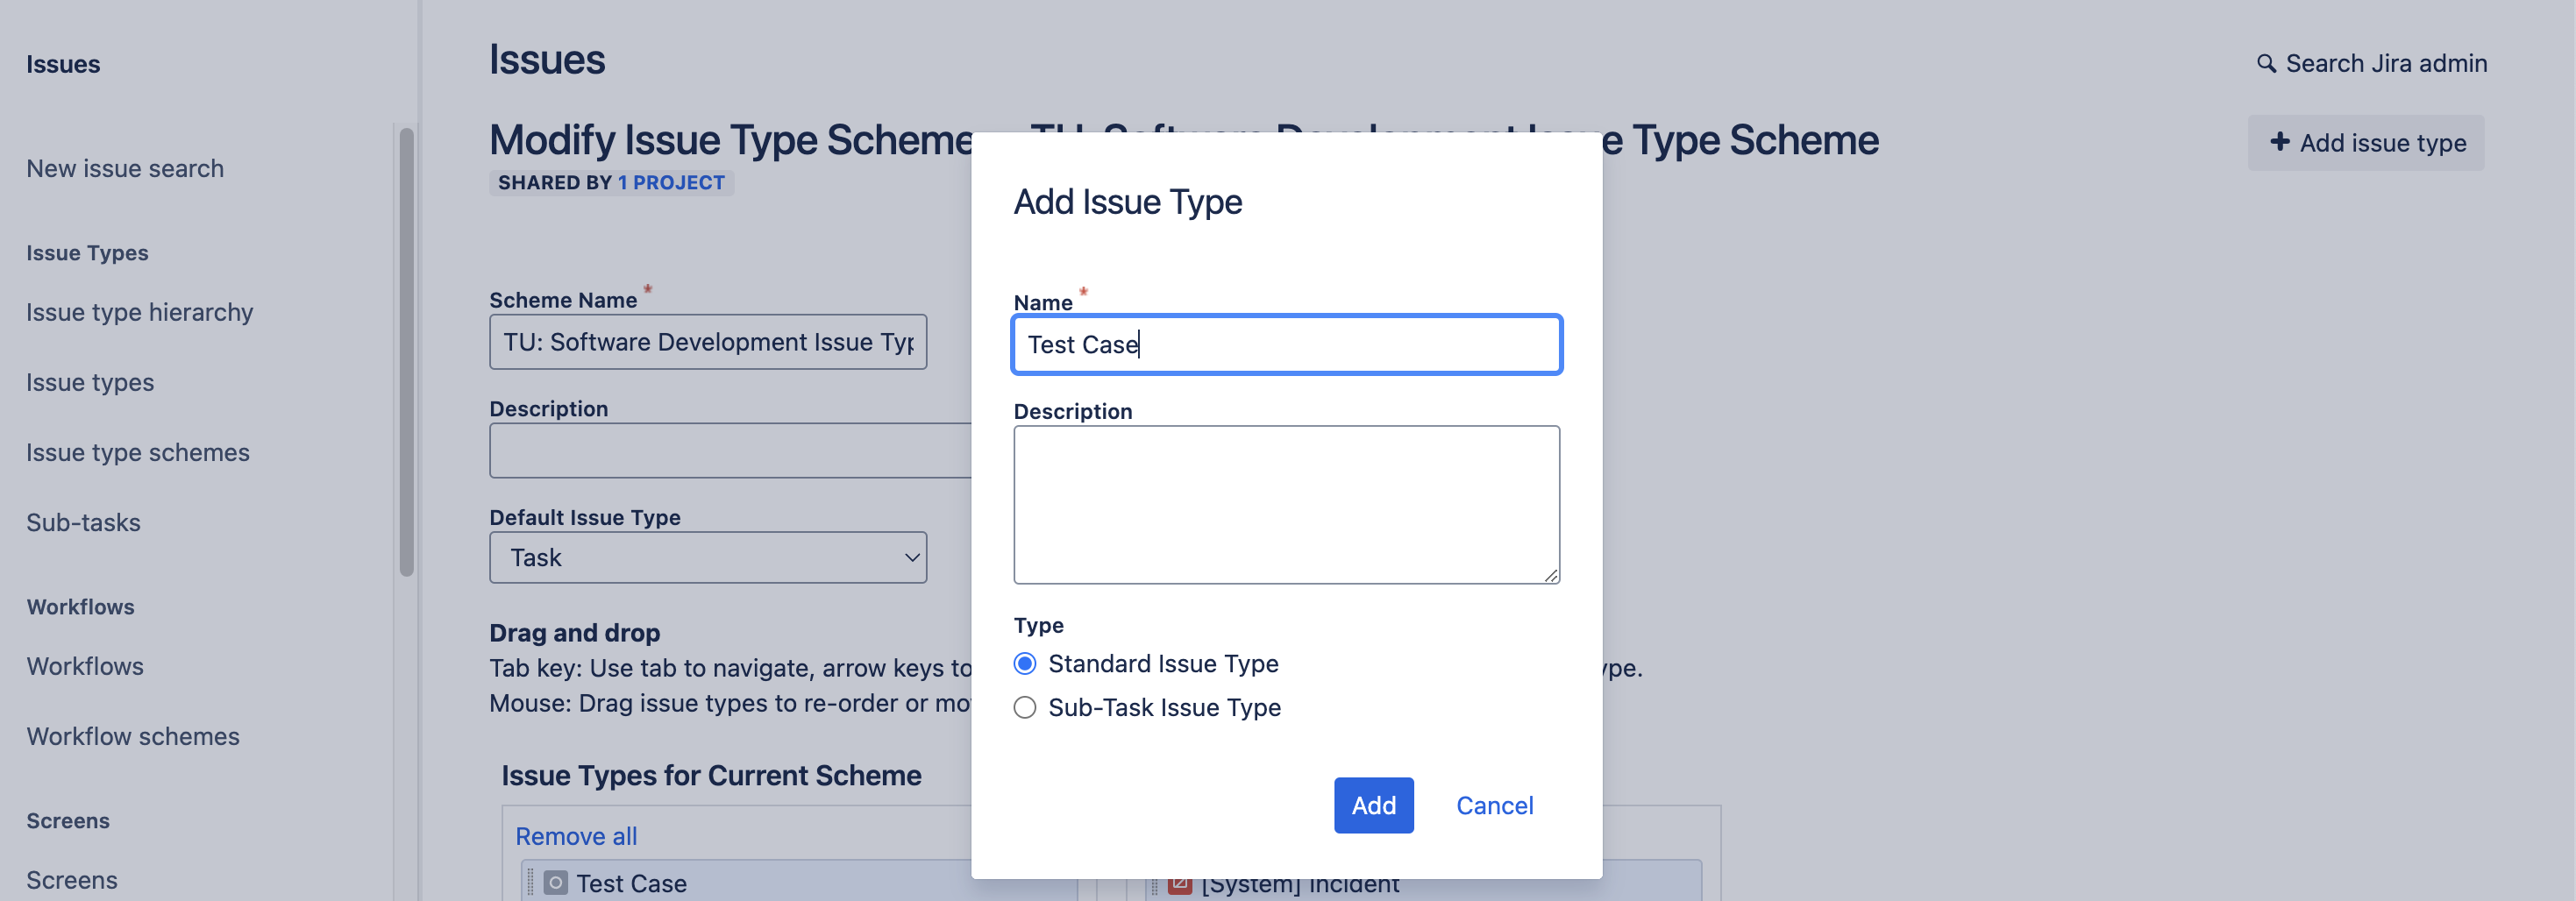Screen dimensions: 2576x901
Task: Click inside the Name input field
Action: [1286, 344]
